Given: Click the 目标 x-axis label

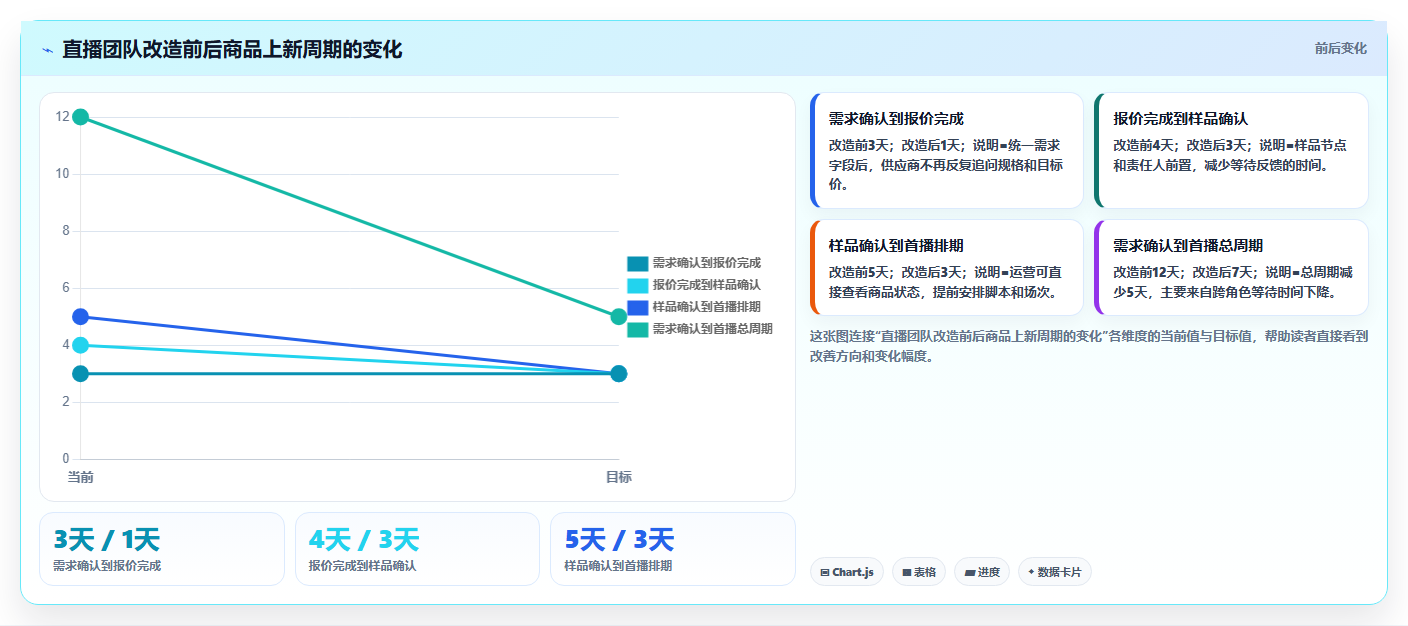Looking at the screenshot, I should click(618, 477).
